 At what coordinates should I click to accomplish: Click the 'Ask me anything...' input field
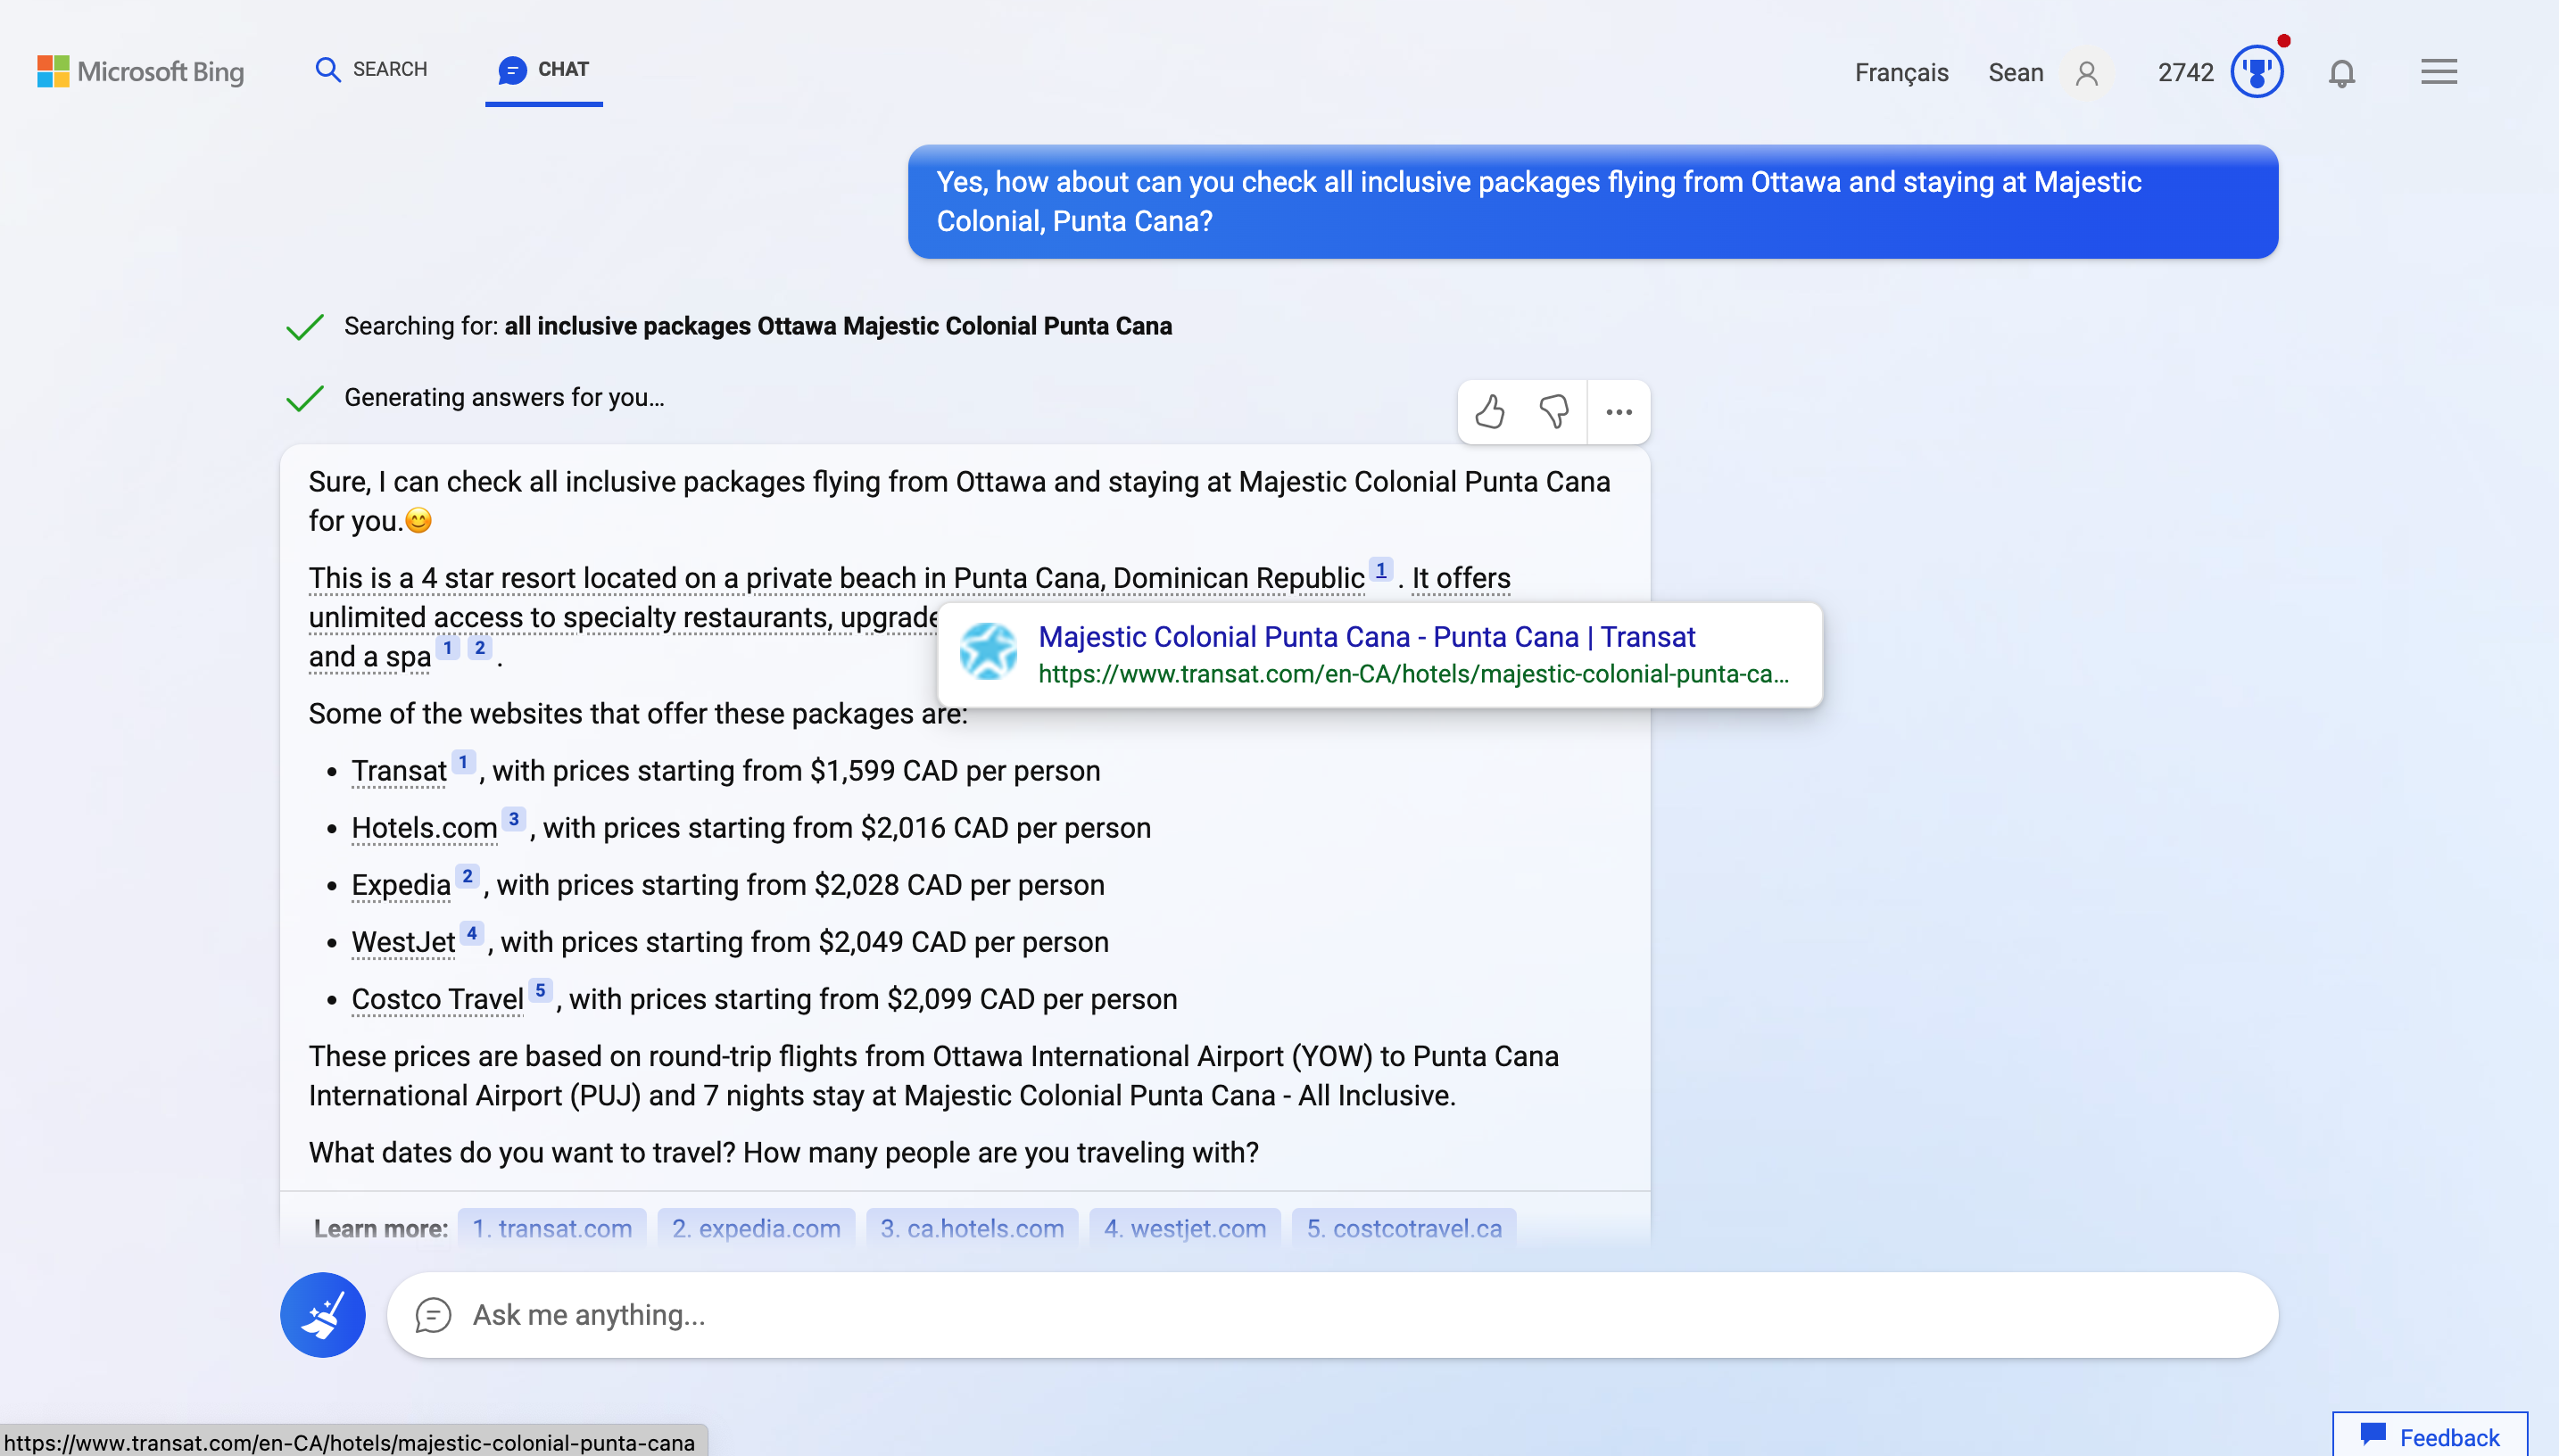[1332, 1314]
